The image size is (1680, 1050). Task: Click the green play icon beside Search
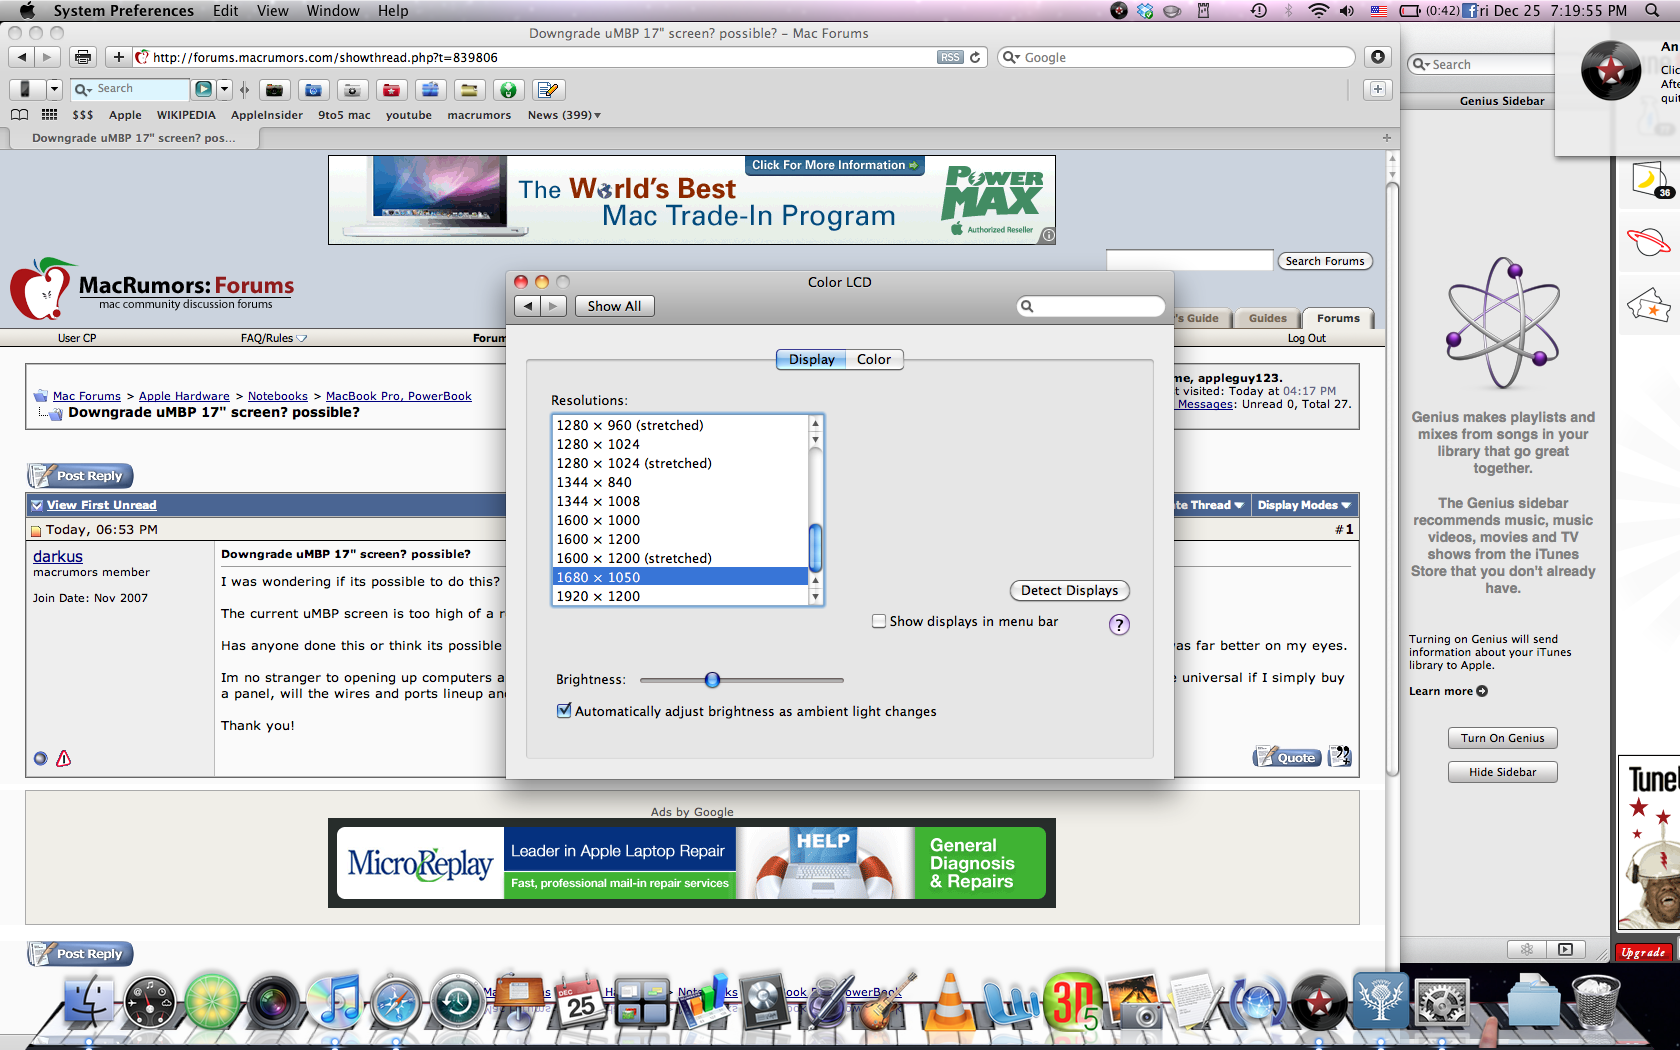[x=203, y=89]
